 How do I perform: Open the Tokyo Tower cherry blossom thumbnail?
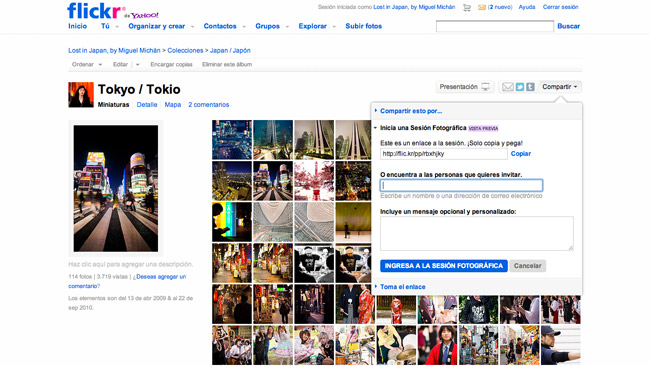(x=314, y=181)
